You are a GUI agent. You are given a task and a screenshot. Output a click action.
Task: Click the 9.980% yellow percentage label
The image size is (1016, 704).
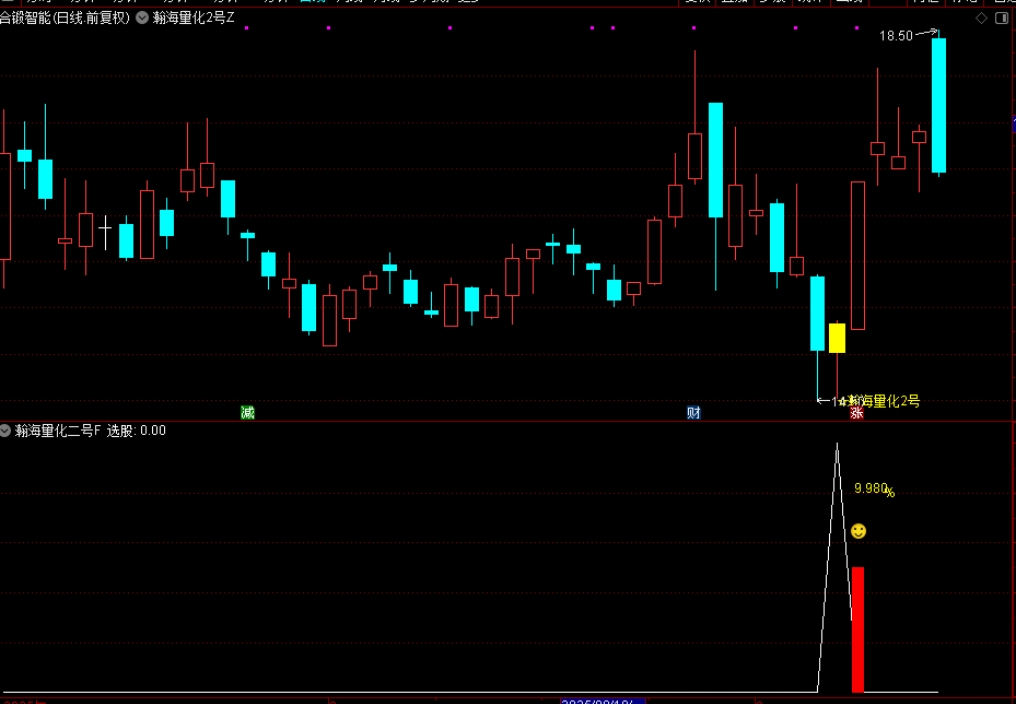point(873,489)
